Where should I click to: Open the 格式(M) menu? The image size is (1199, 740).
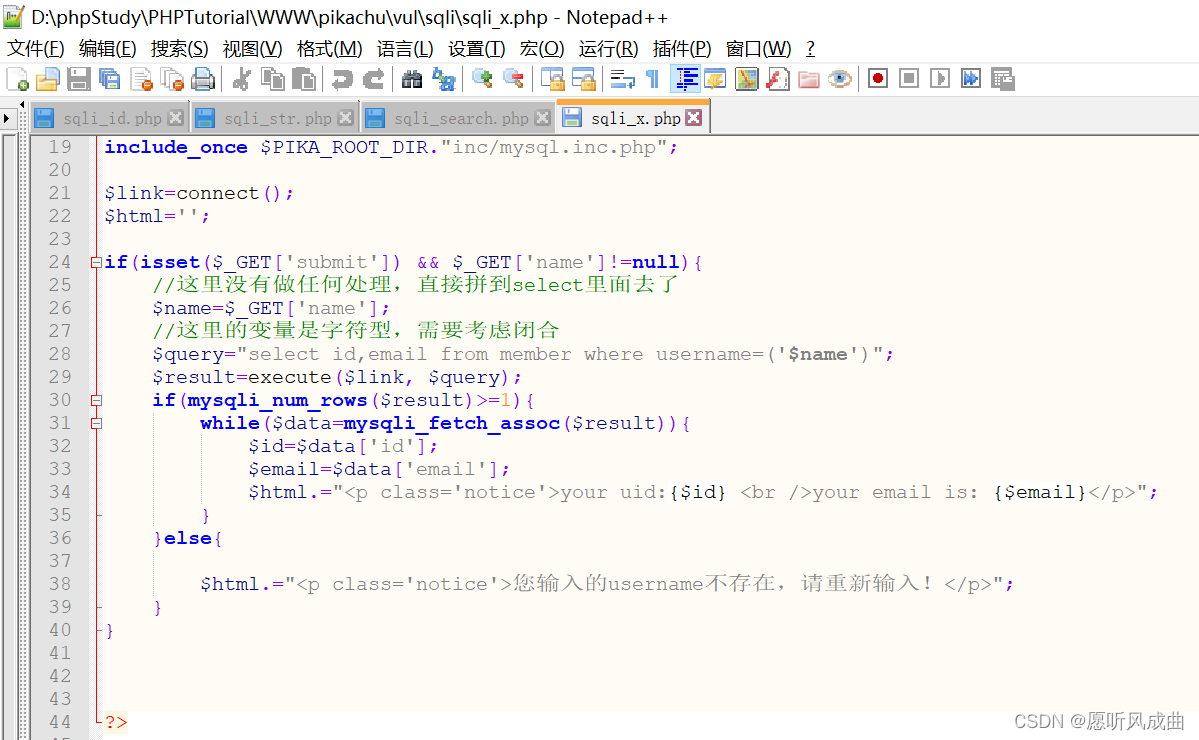click(329, 49)
